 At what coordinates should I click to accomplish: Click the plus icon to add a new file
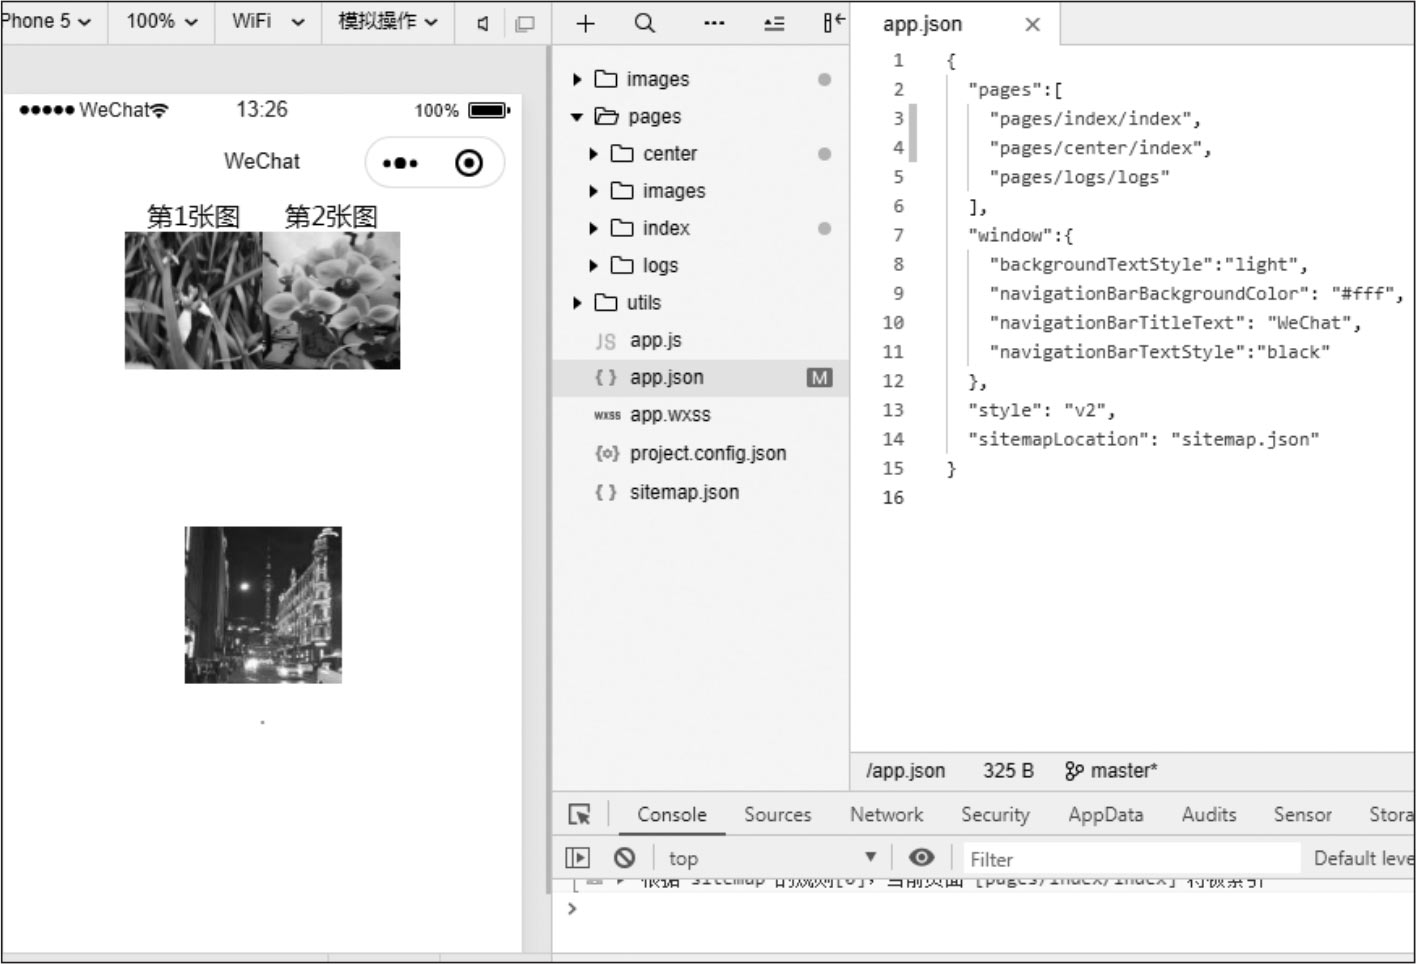[x=585, y=23]
